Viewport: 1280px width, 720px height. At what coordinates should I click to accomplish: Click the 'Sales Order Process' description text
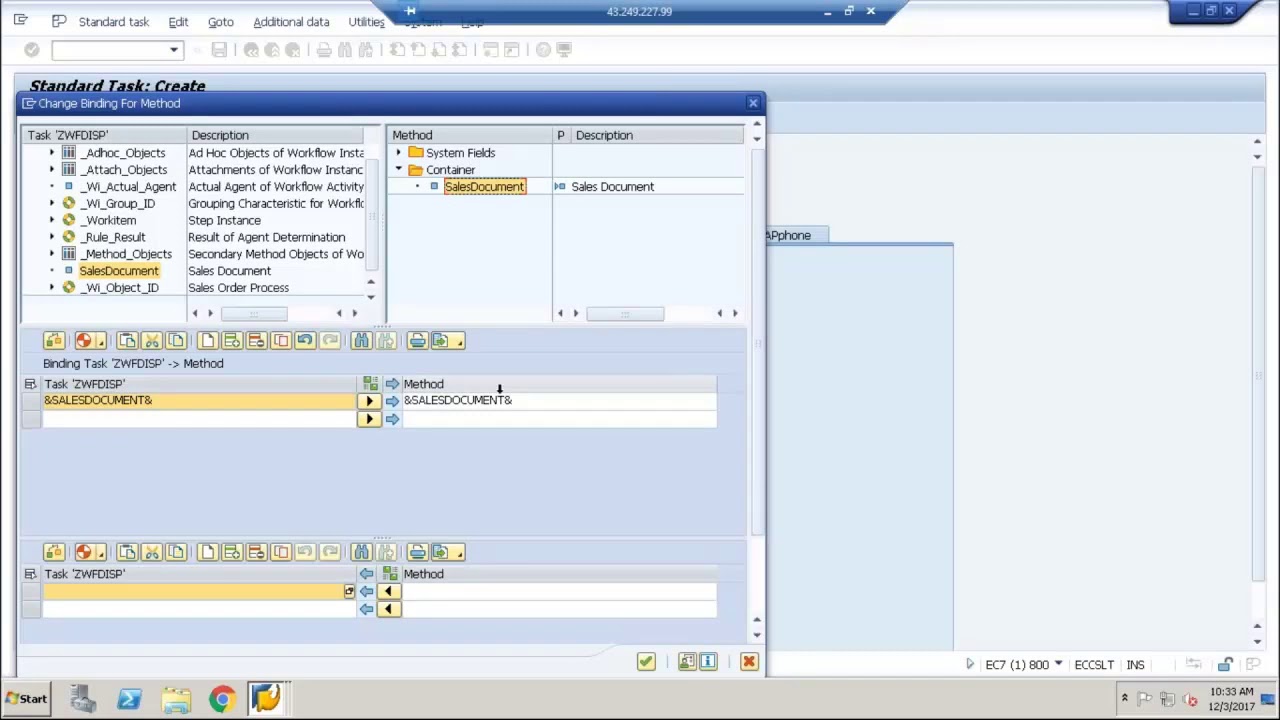point(238,288)
